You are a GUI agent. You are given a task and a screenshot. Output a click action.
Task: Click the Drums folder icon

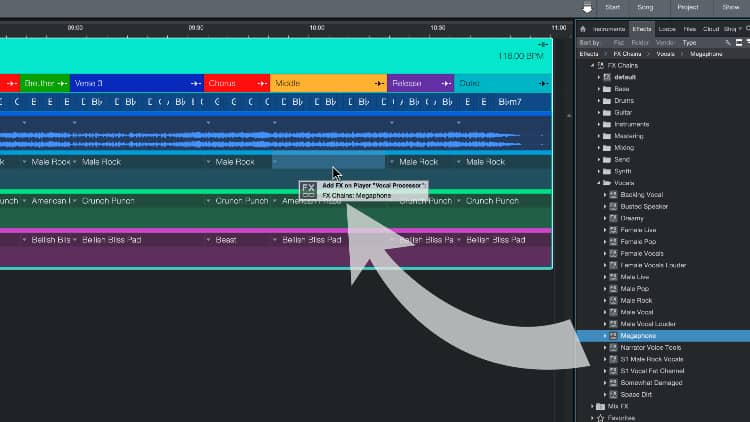607,101
